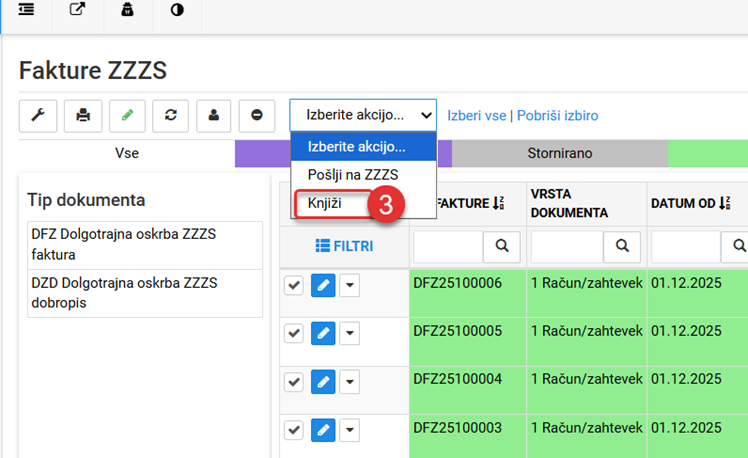Click the Izberi vse link

[x=477, y=115]
